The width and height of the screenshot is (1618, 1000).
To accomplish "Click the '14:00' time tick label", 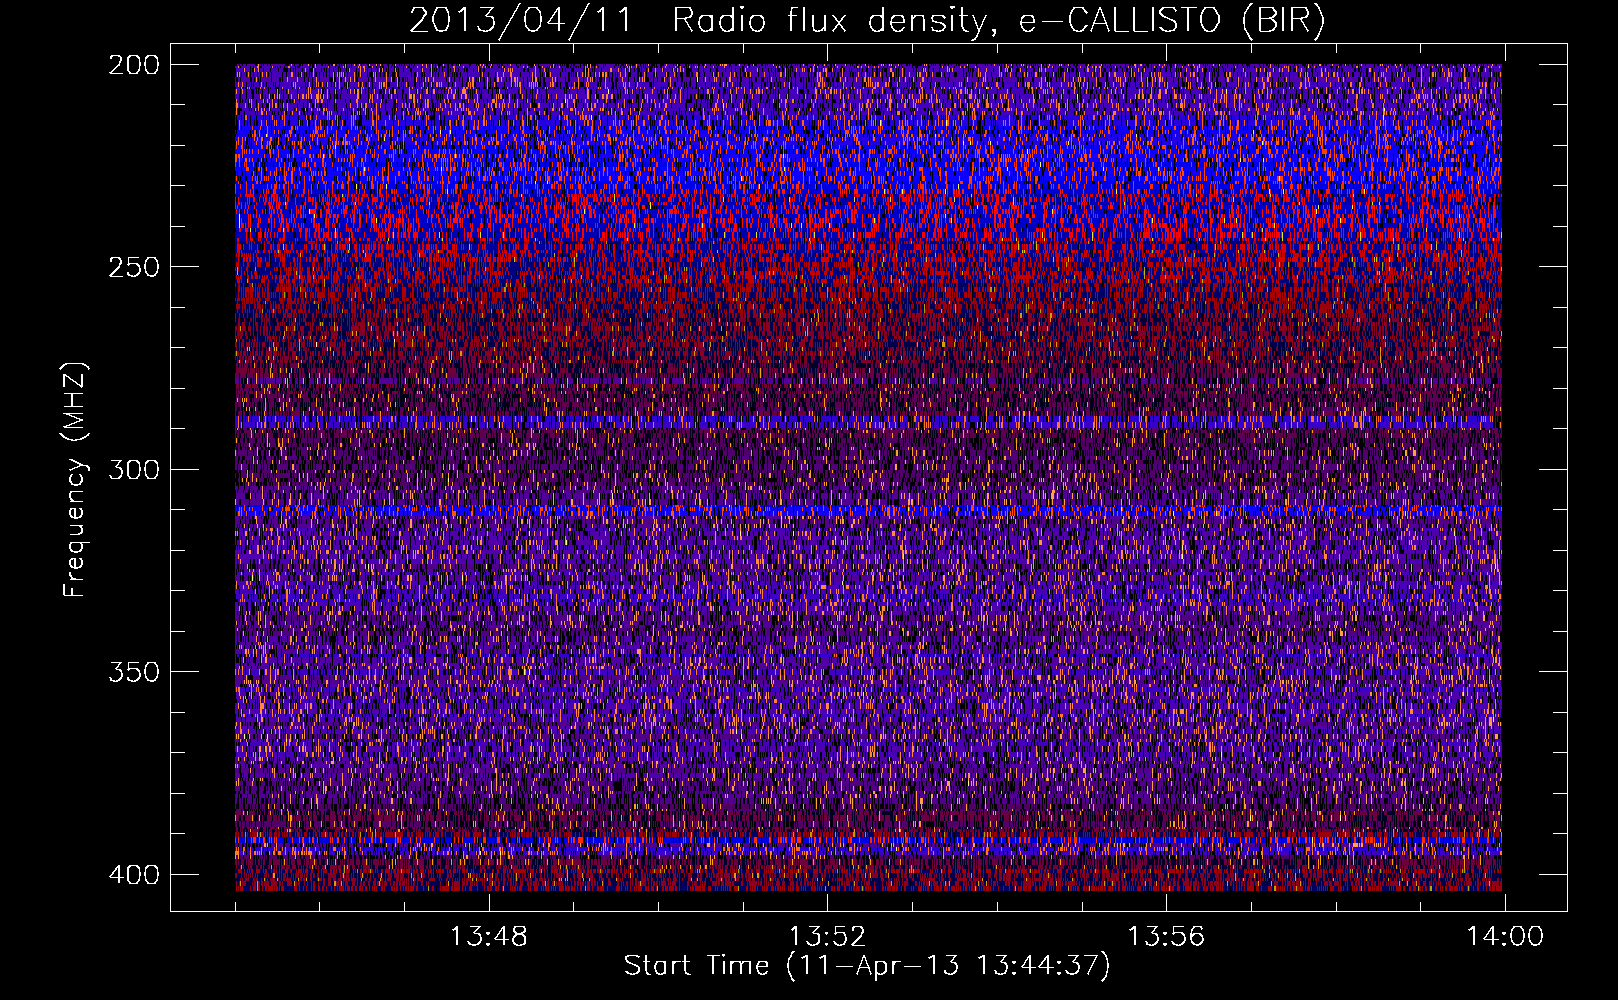I will 1505,937.
